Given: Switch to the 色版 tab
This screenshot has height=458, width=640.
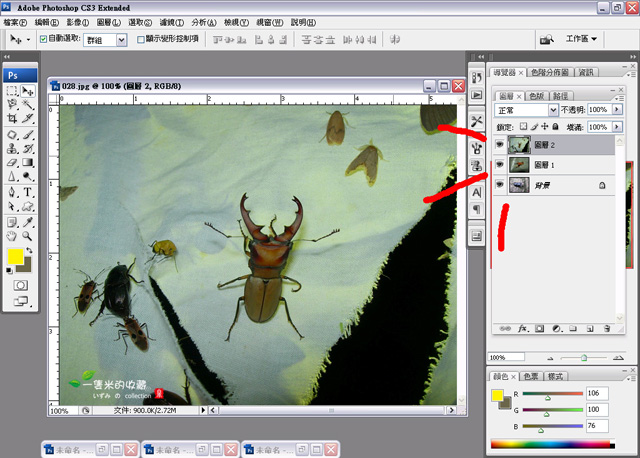Looking at the screenshot, I should (x=537, y=96).
